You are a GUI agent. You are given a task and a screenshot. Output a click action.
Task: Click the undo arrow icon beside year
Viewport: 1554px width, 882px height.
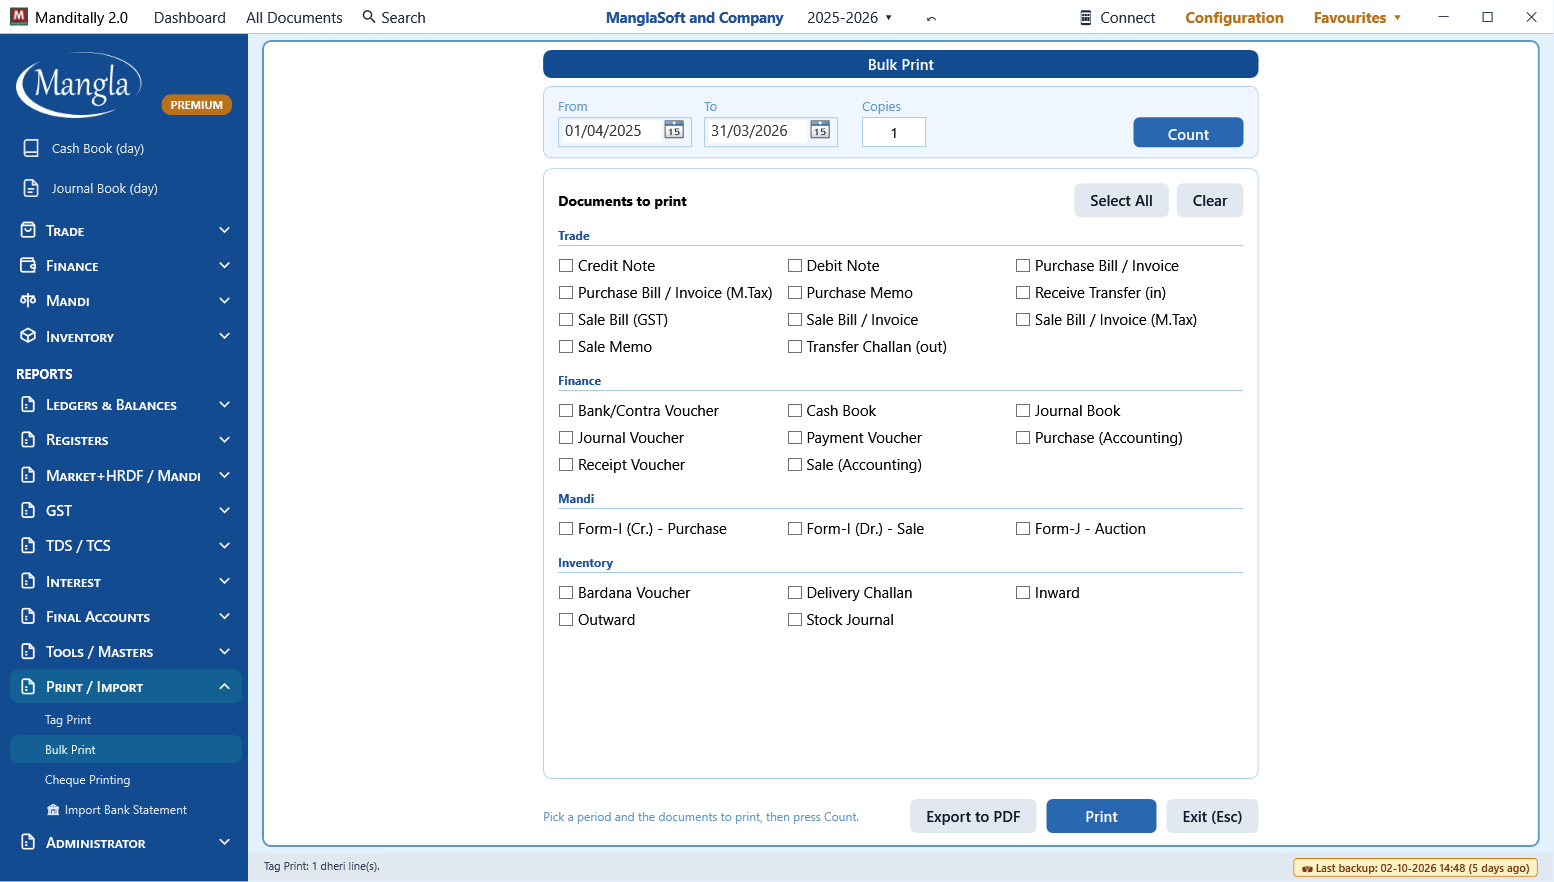click(x=931, y=18)
